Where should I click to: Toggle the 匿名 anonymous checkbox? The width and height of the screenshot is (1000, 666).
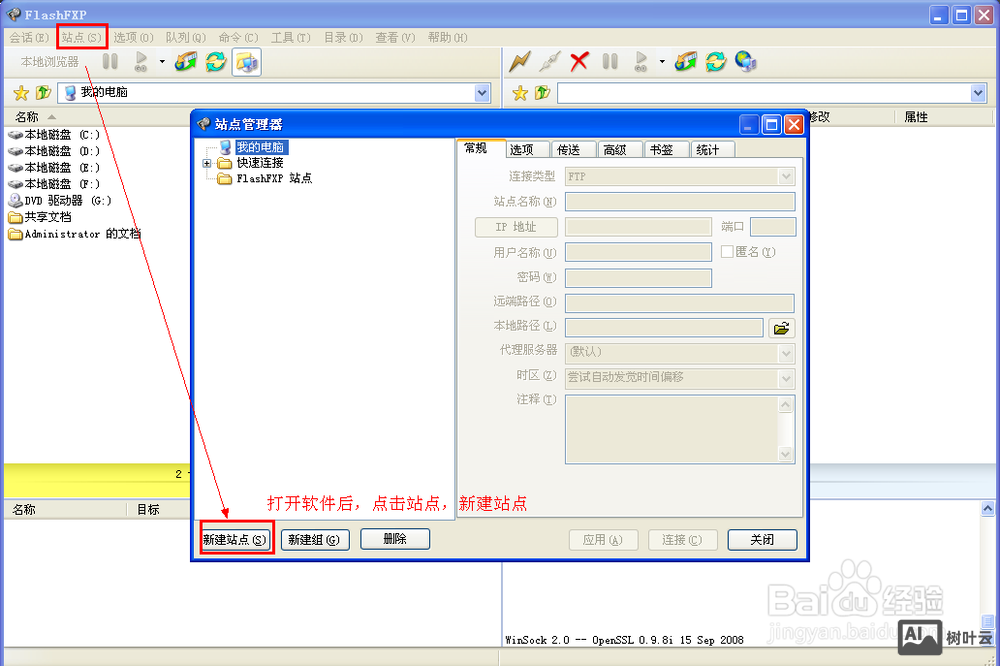click(727, 252)
